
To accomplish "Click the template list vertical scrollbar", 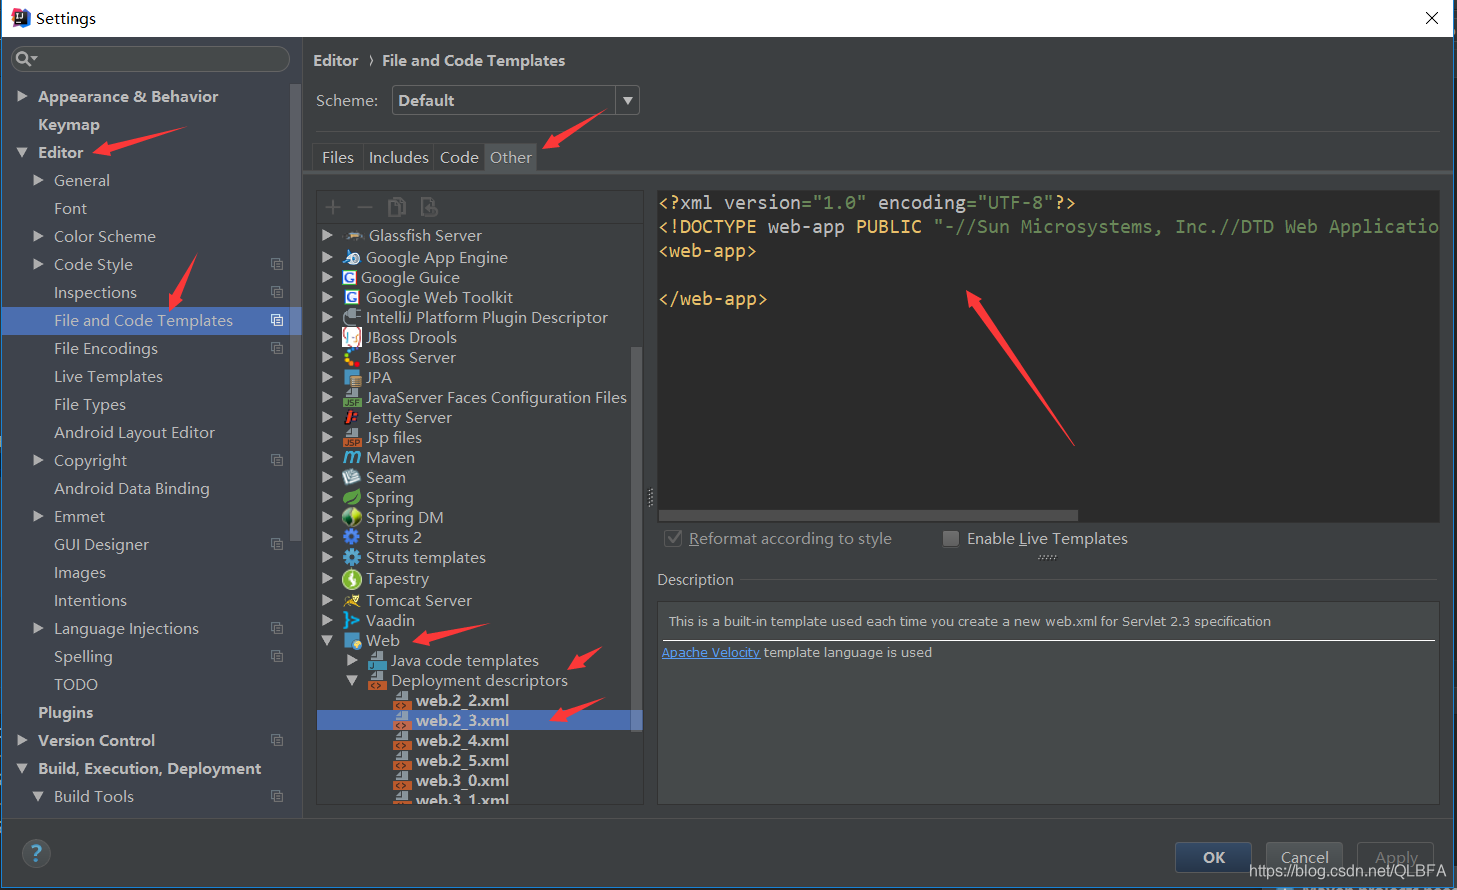I will pos(636,538).
